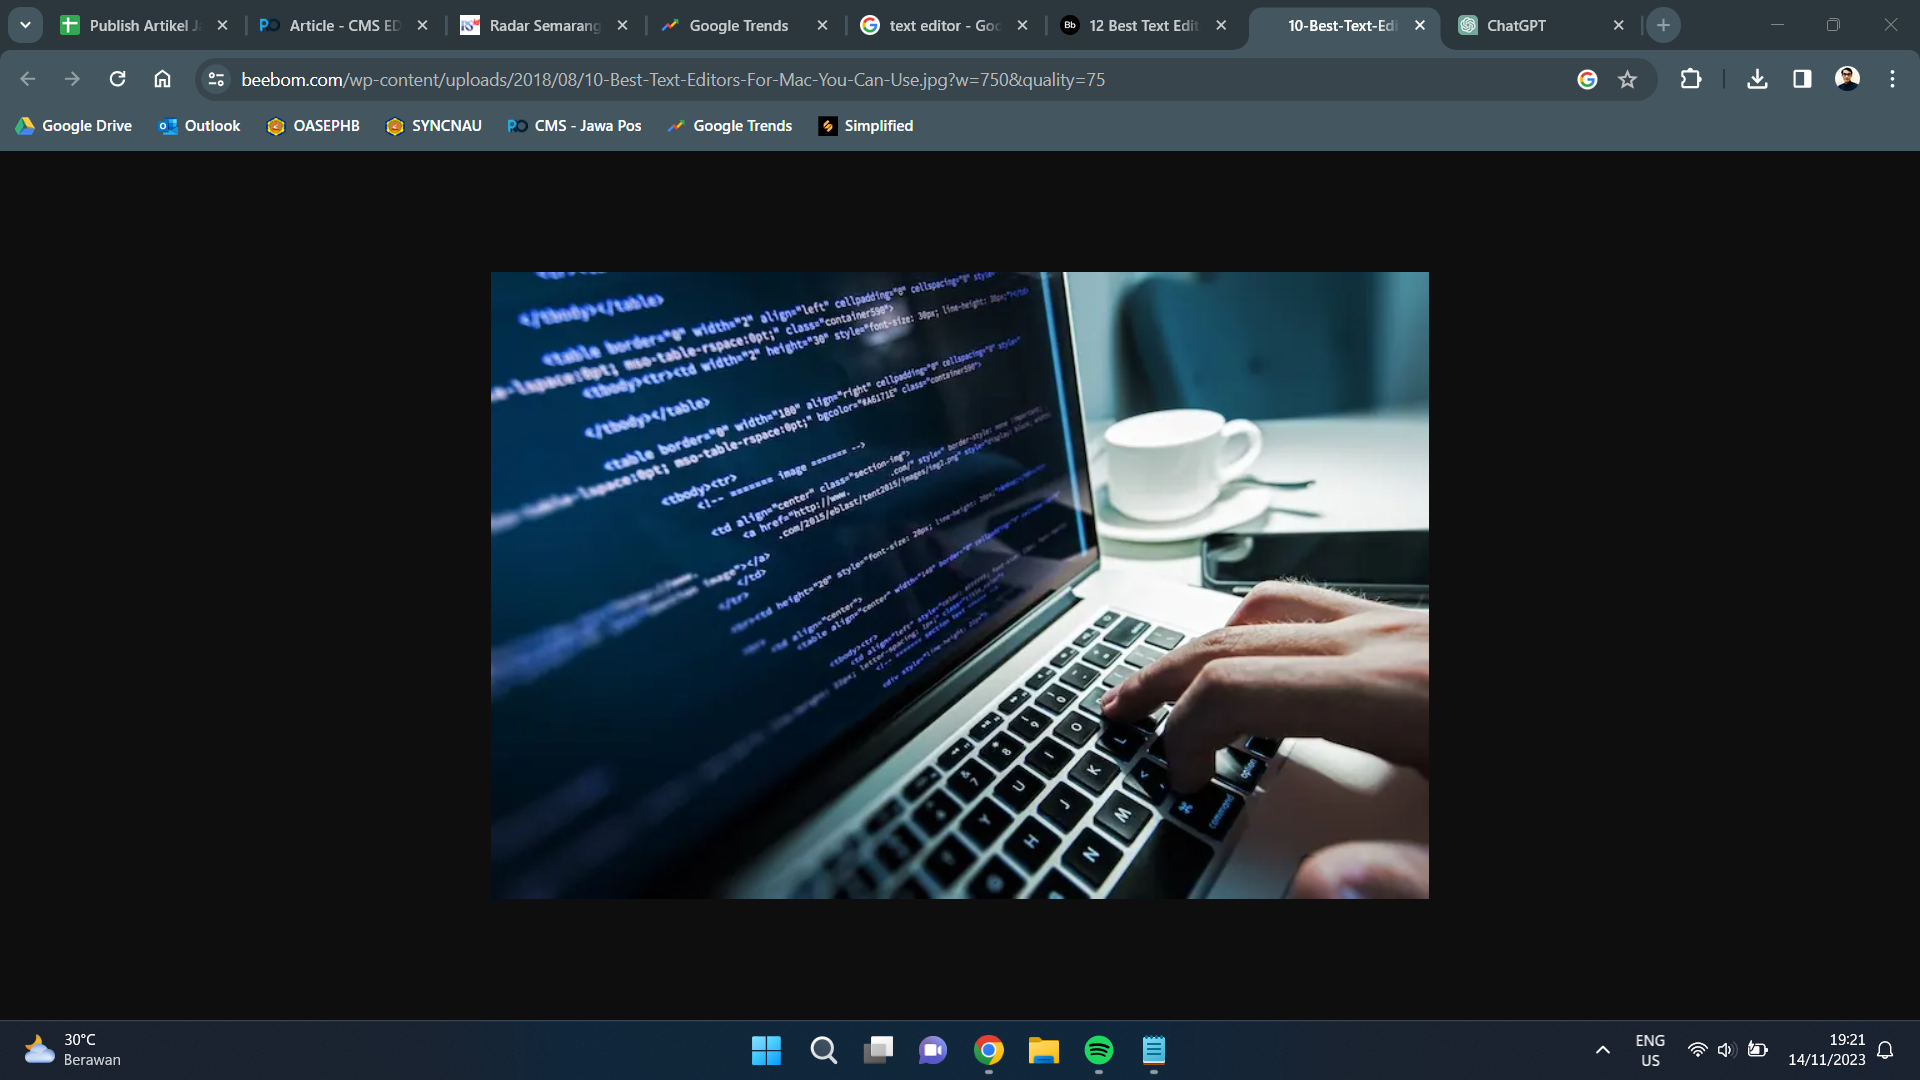The image size is (1920, 1080).
Task: Open the CMS - Jawa Pos bookmark
Action: (x=574, y=126)
